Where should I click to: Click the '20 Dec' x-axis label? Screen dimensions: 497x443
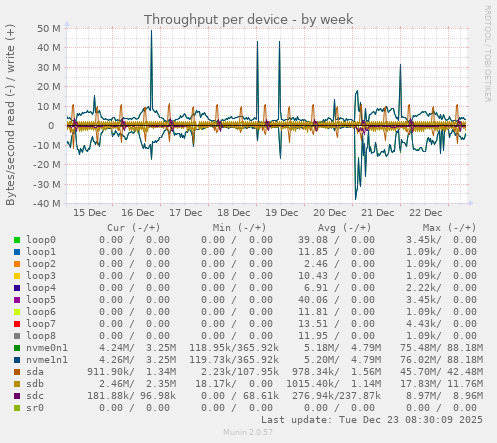tap(330, 213)
